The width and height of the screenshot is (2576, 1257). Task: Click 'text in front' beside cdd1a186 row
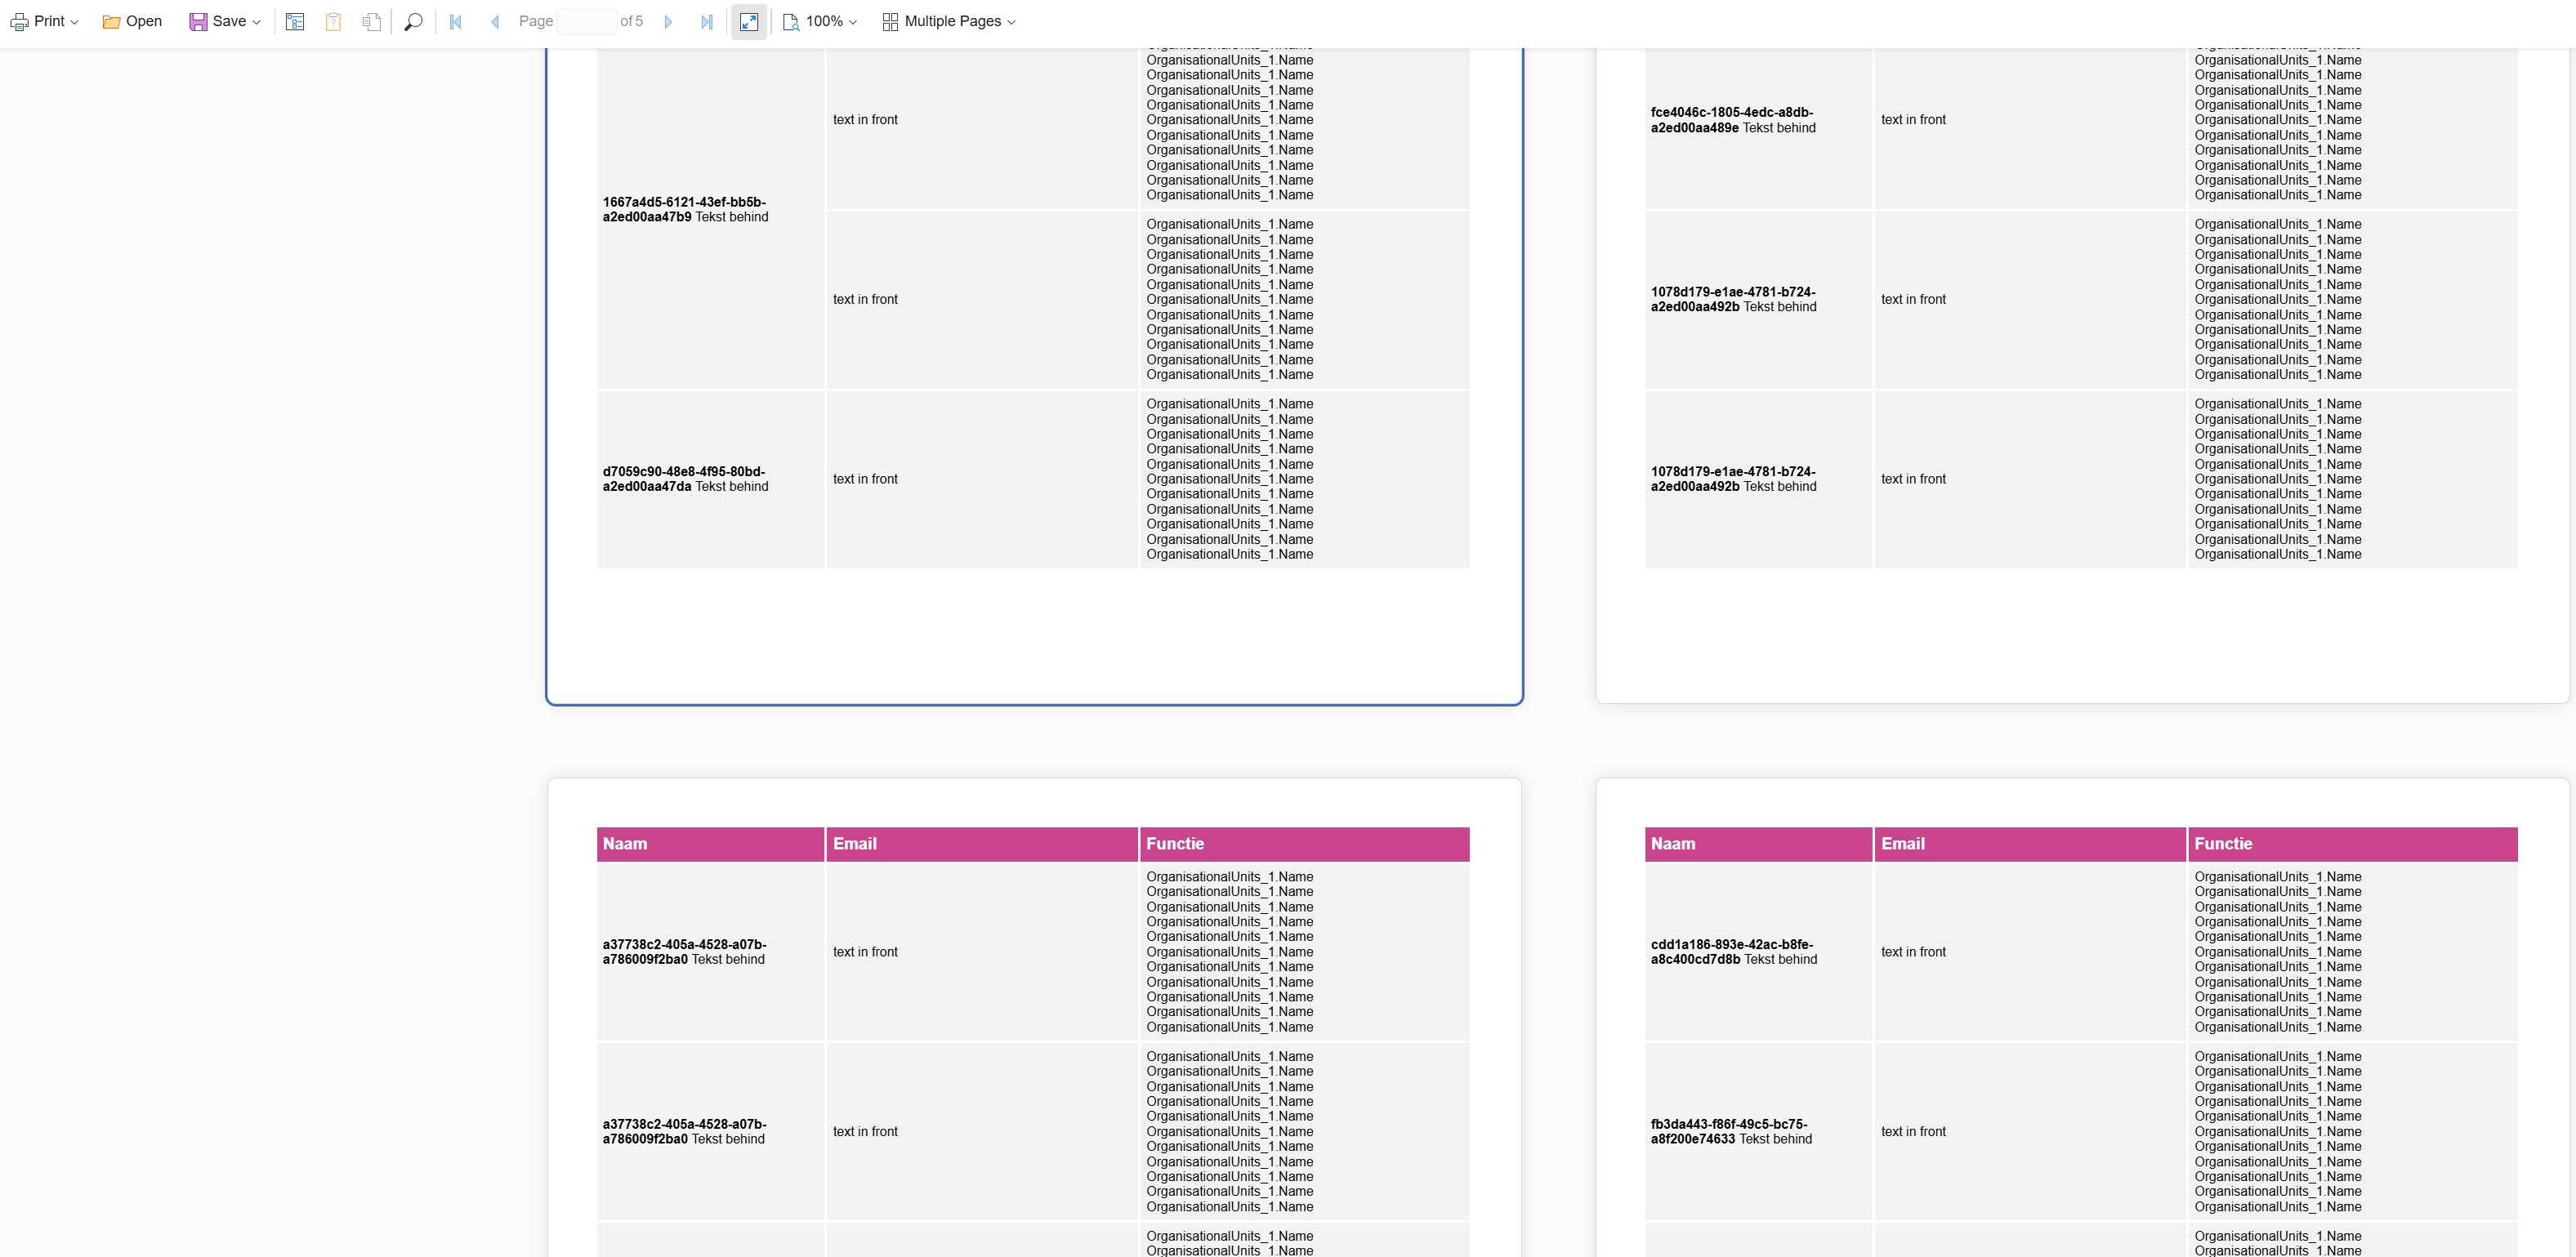pyautogui.click(x=1913, y=952)
